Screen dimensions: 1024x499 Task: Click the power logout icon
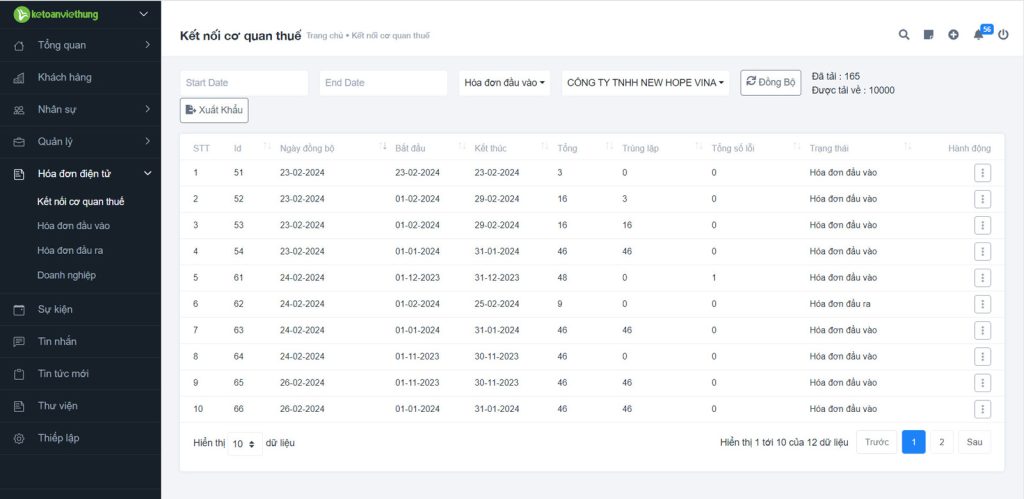point(1003,35)
